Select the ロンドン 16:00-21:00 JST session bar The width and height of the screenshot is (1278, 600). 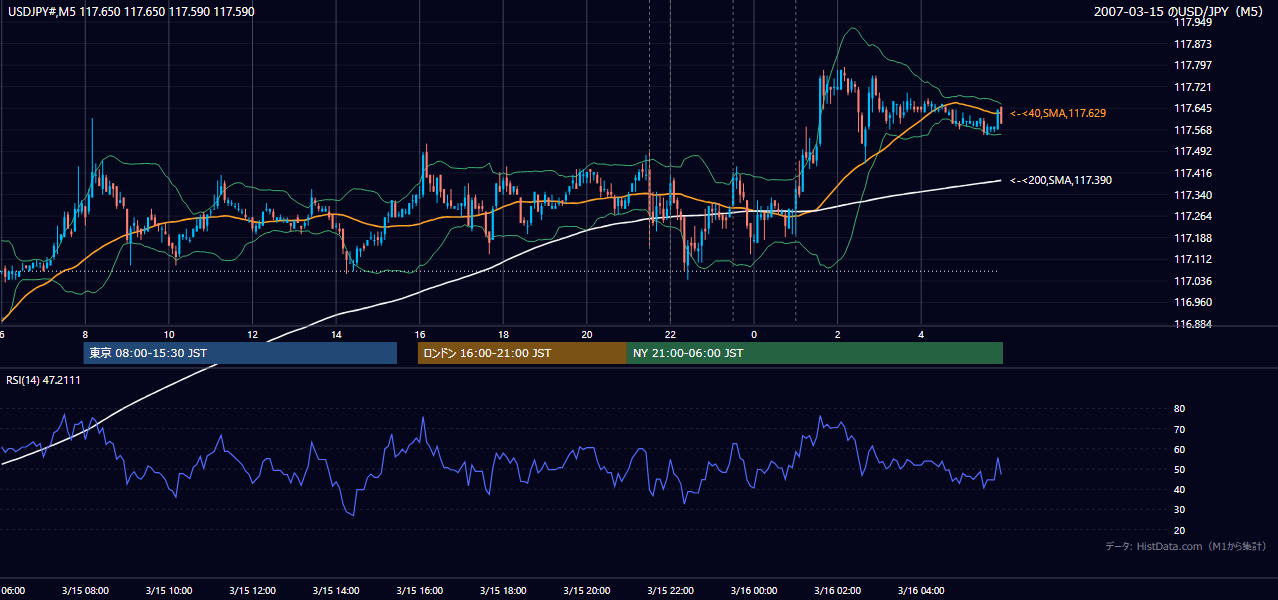point(522,353)
